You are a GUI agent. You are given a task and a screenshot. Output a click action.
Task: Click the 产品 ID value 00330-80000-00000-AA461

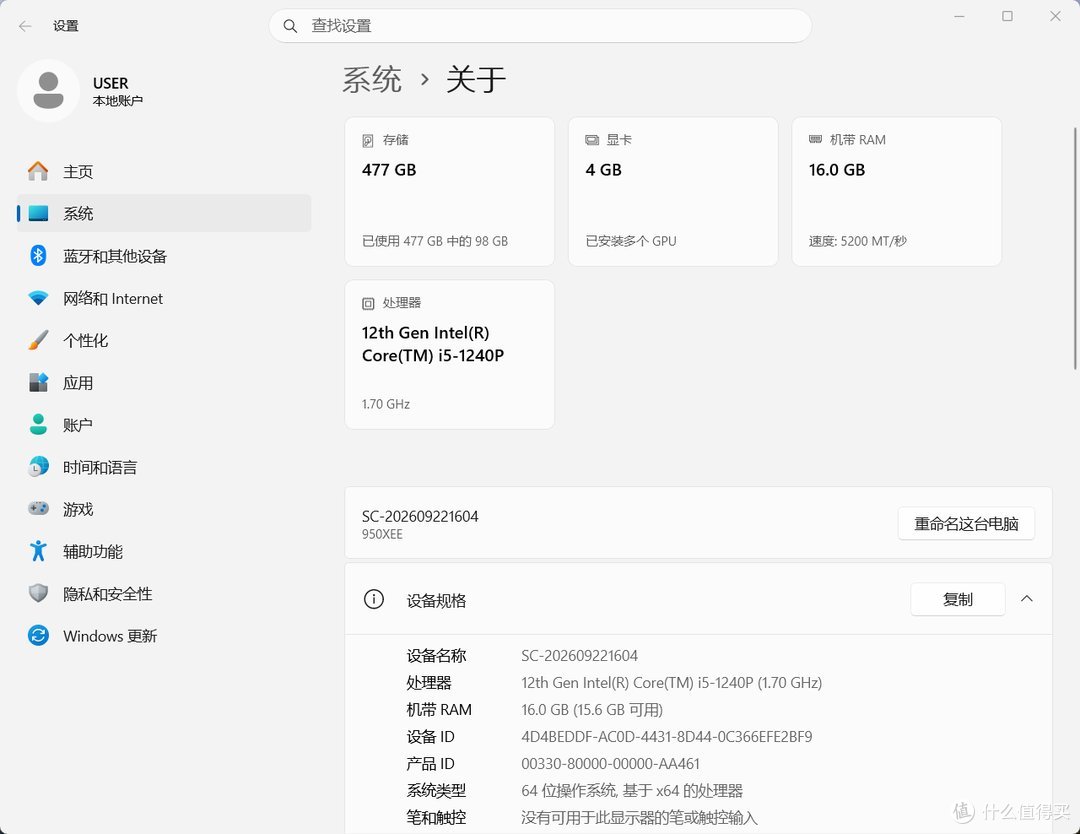coord(610,764)
